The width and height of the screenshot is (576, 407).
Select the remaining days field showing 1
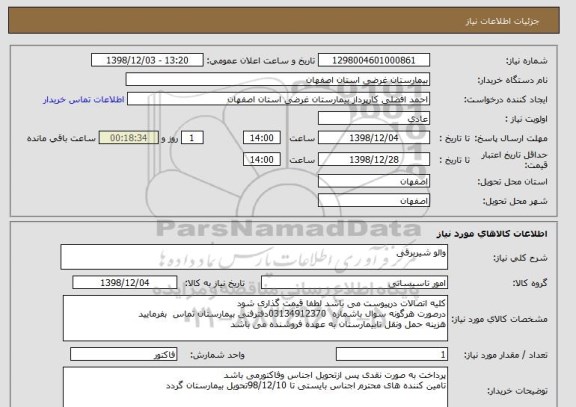click(192, 138)
